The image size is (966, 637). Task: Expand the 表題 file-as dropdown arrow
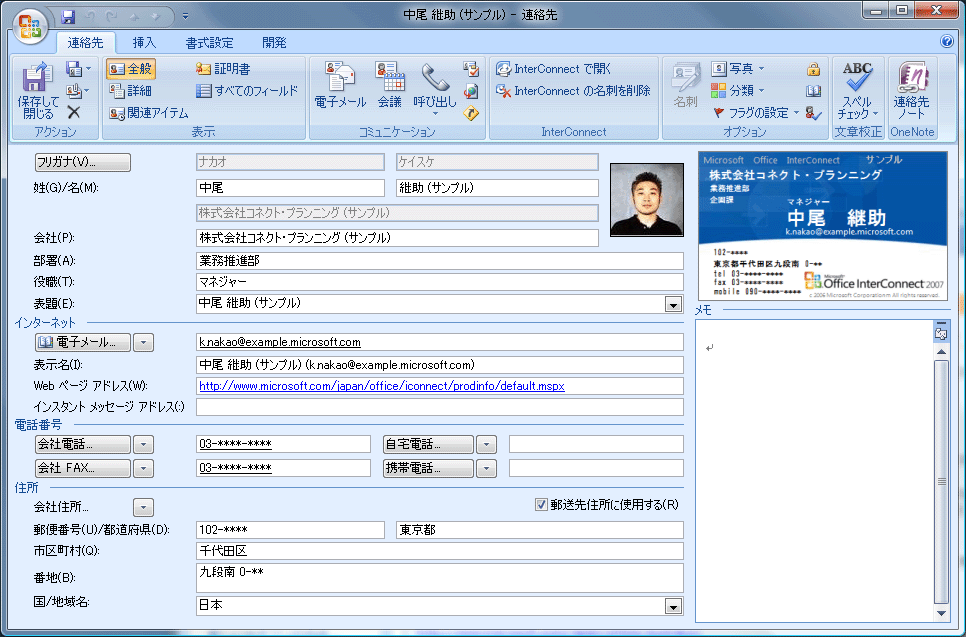point(673,304)
